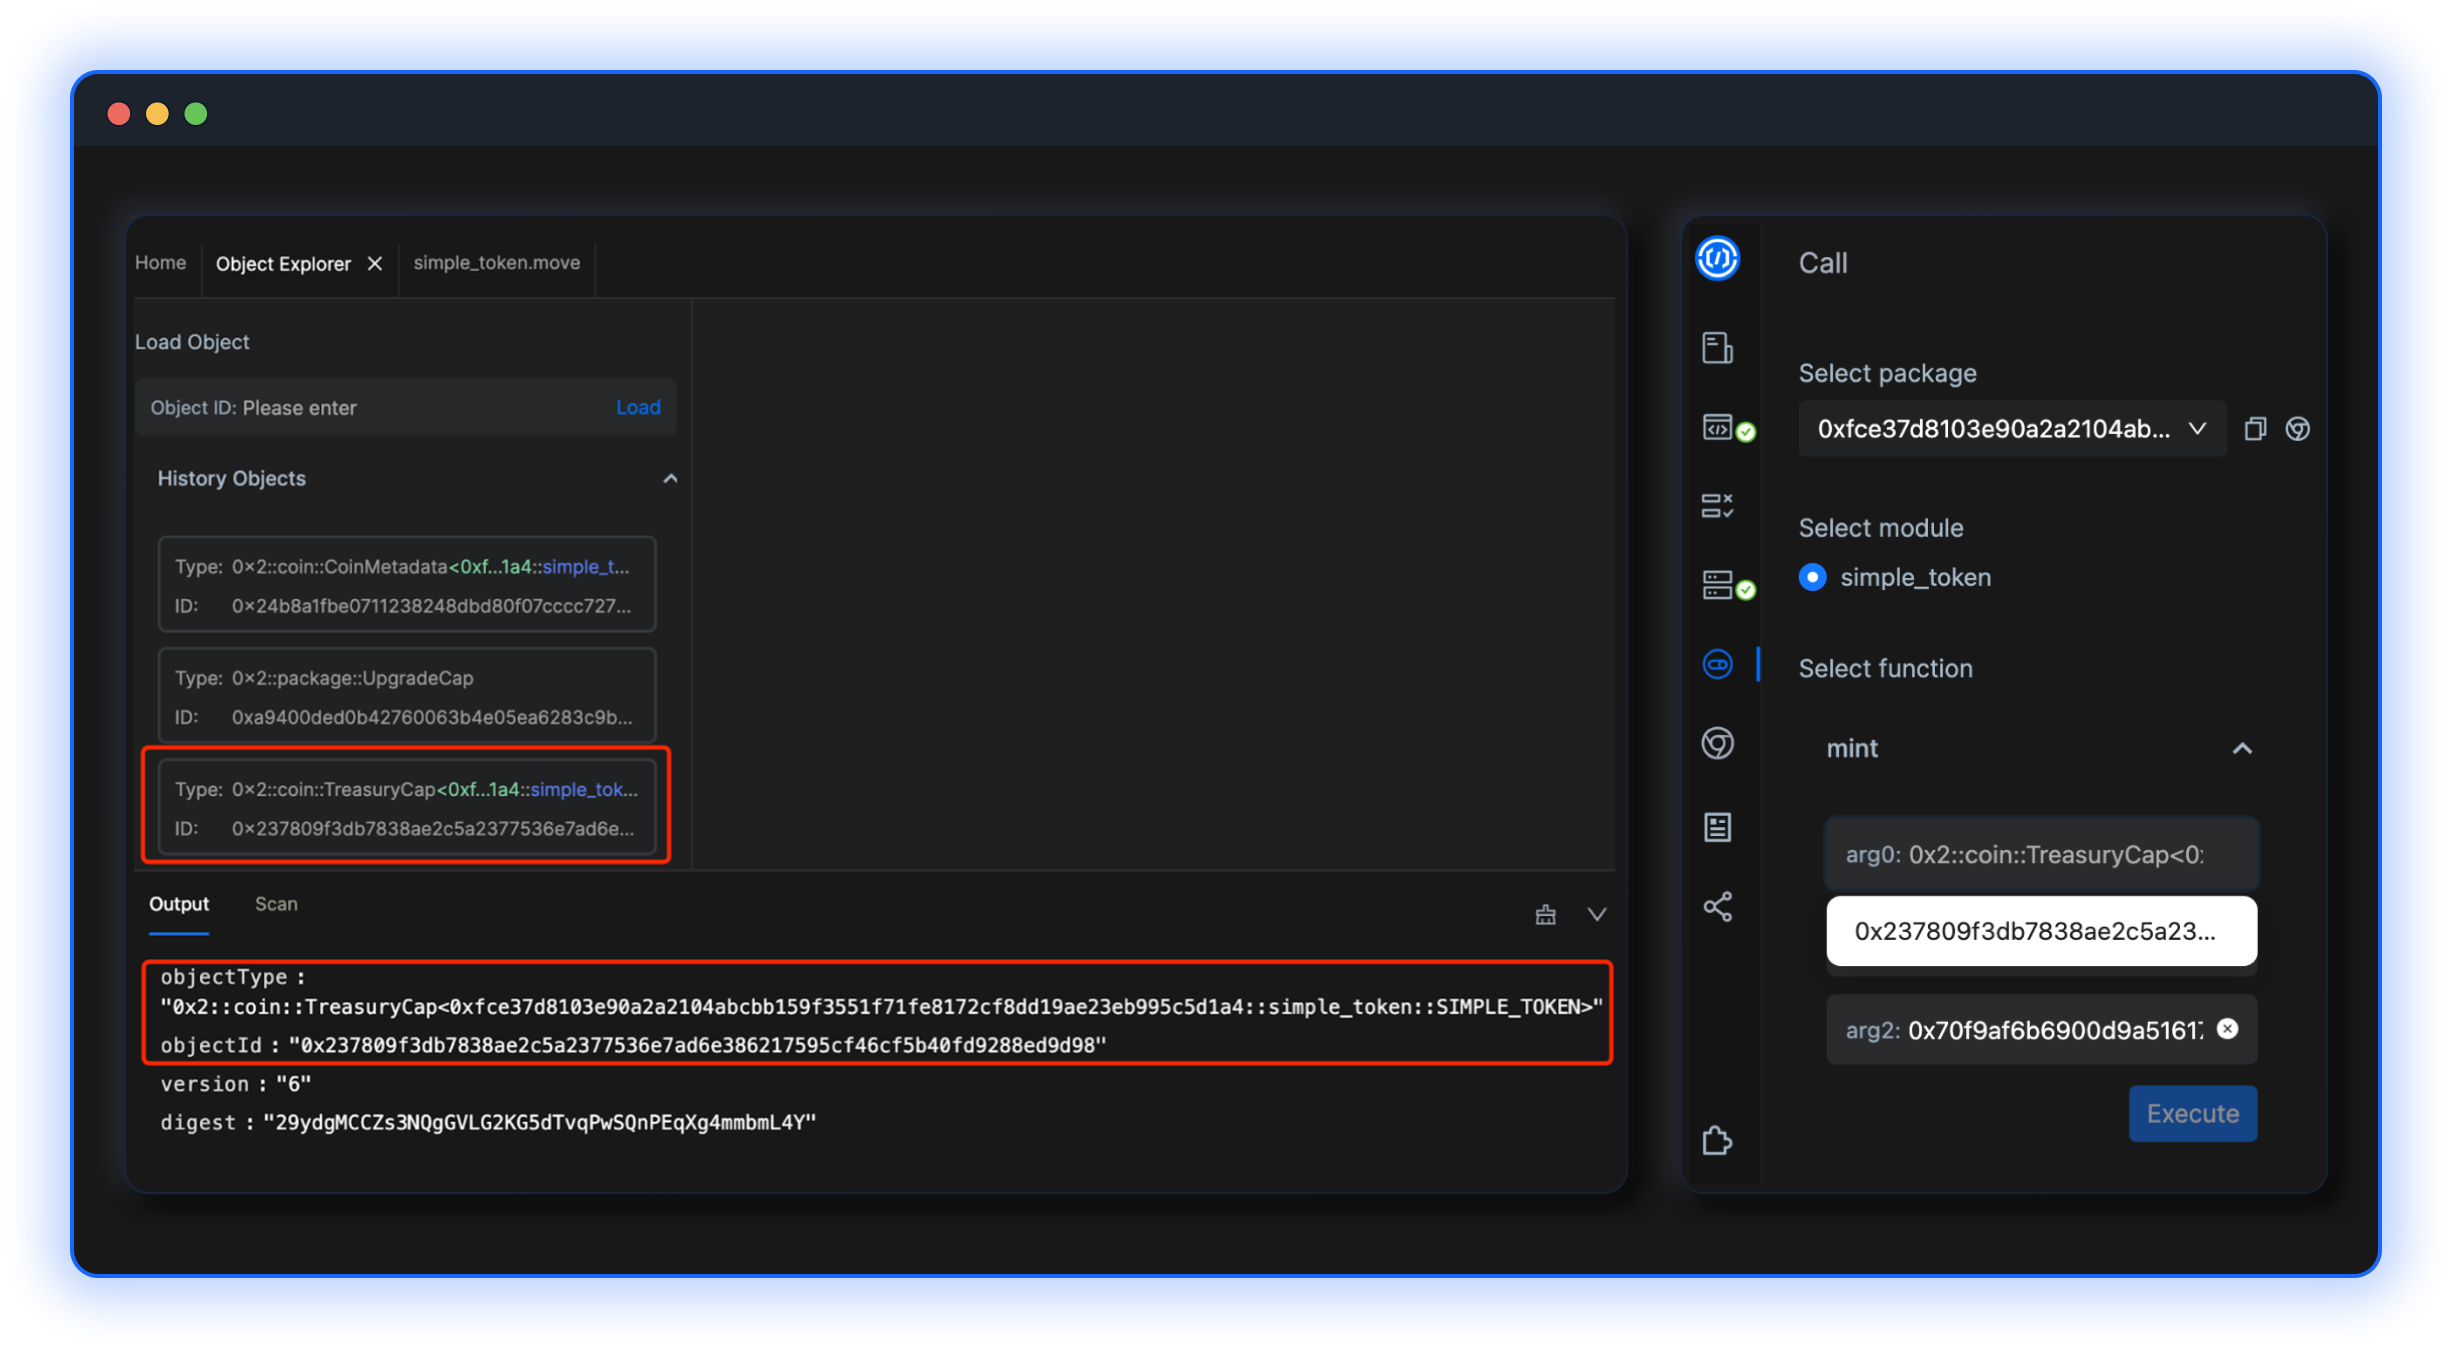
Task: Open the share sidebar icon
Action: [x=1717, y=907]
